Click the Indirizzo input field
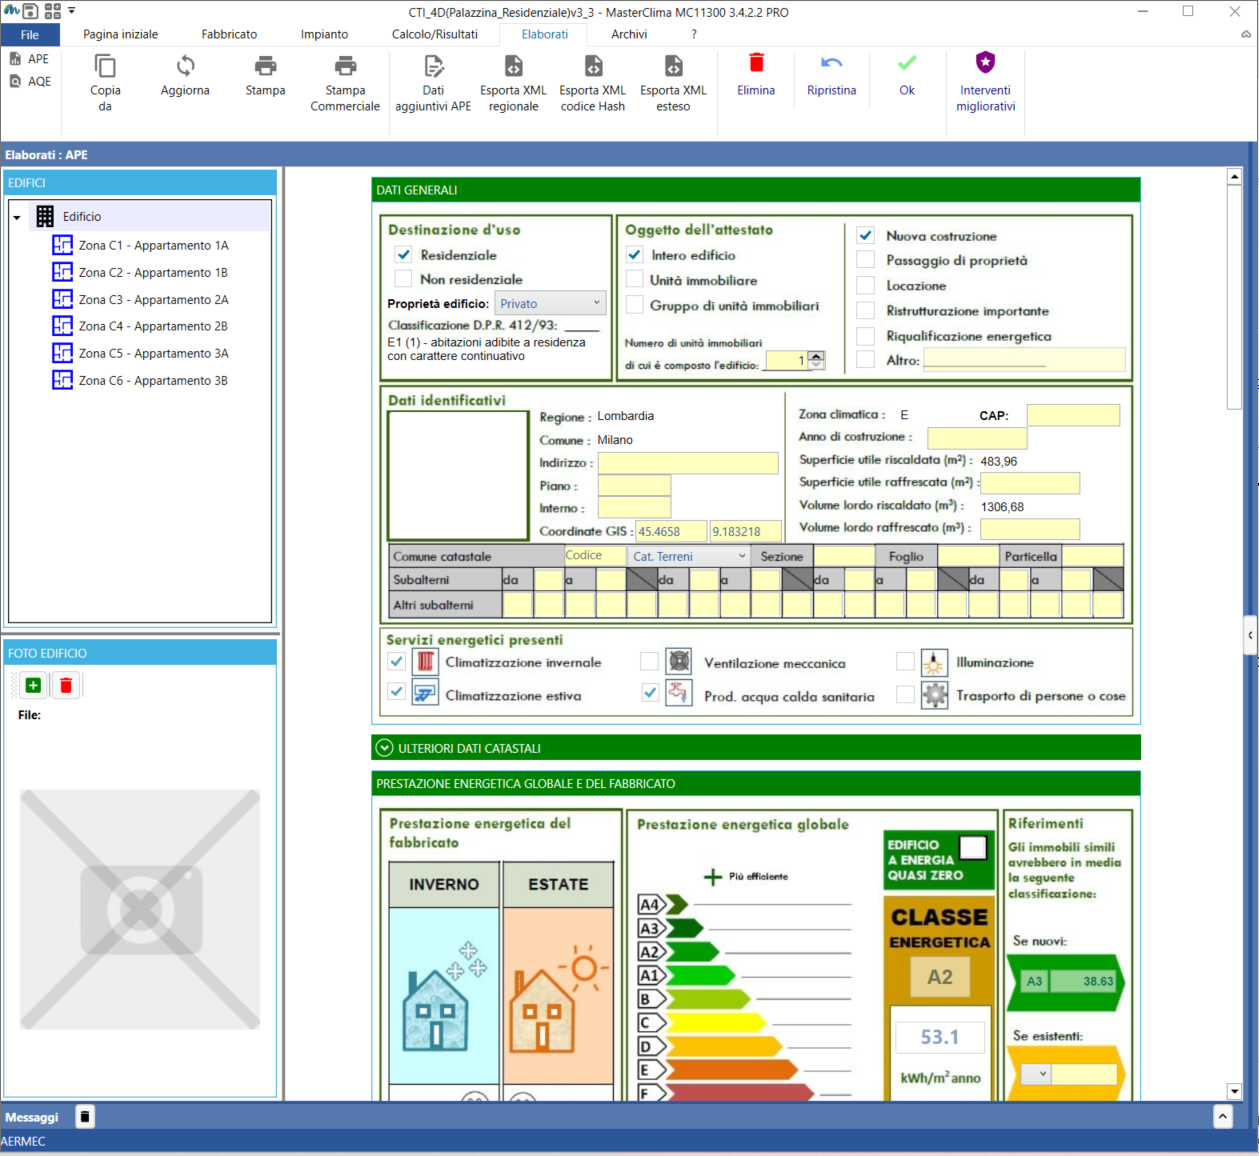The image size is (1259, 1156). 688,463
